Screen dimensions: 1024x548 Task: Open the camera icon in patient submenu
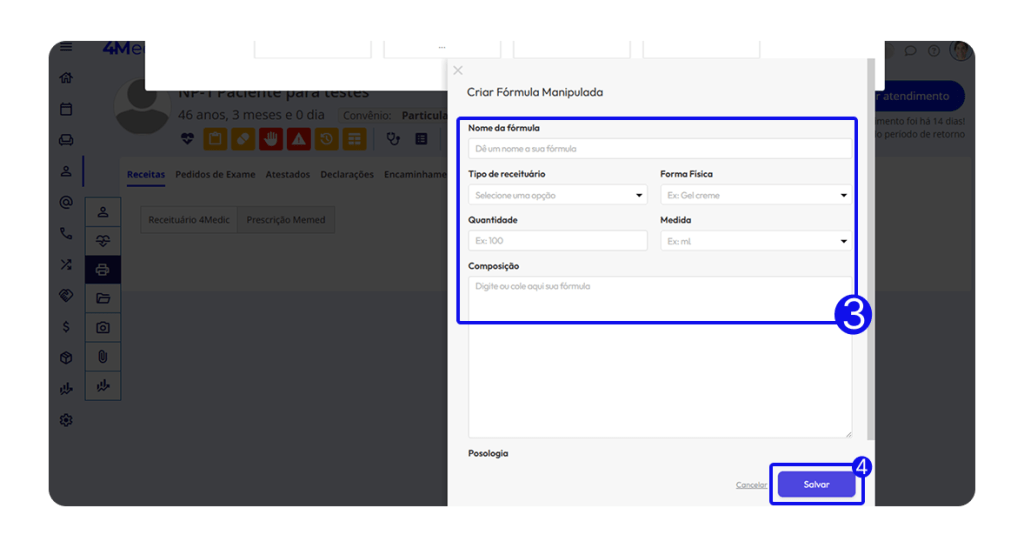[102, 327]
